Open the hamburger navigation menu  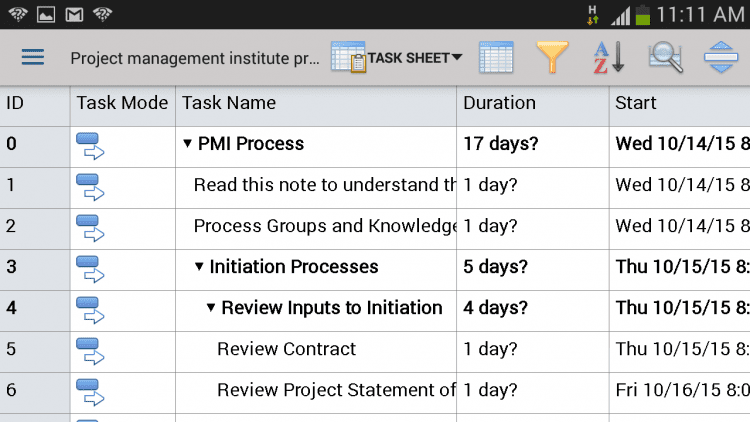point(33,57)
